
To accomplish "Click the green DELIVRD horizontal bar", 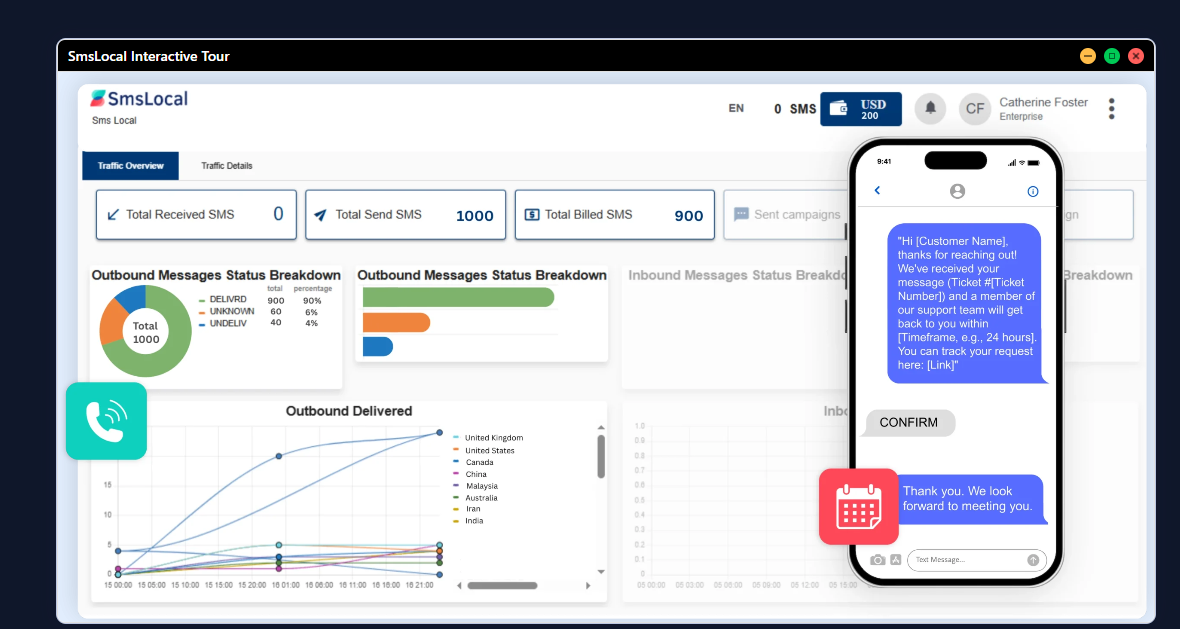I will point(458,297).
